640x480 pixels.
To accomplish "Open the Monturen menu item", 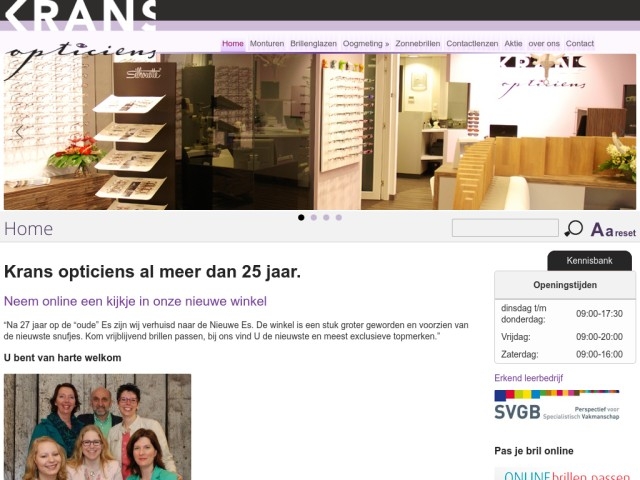I will [267, 44].
